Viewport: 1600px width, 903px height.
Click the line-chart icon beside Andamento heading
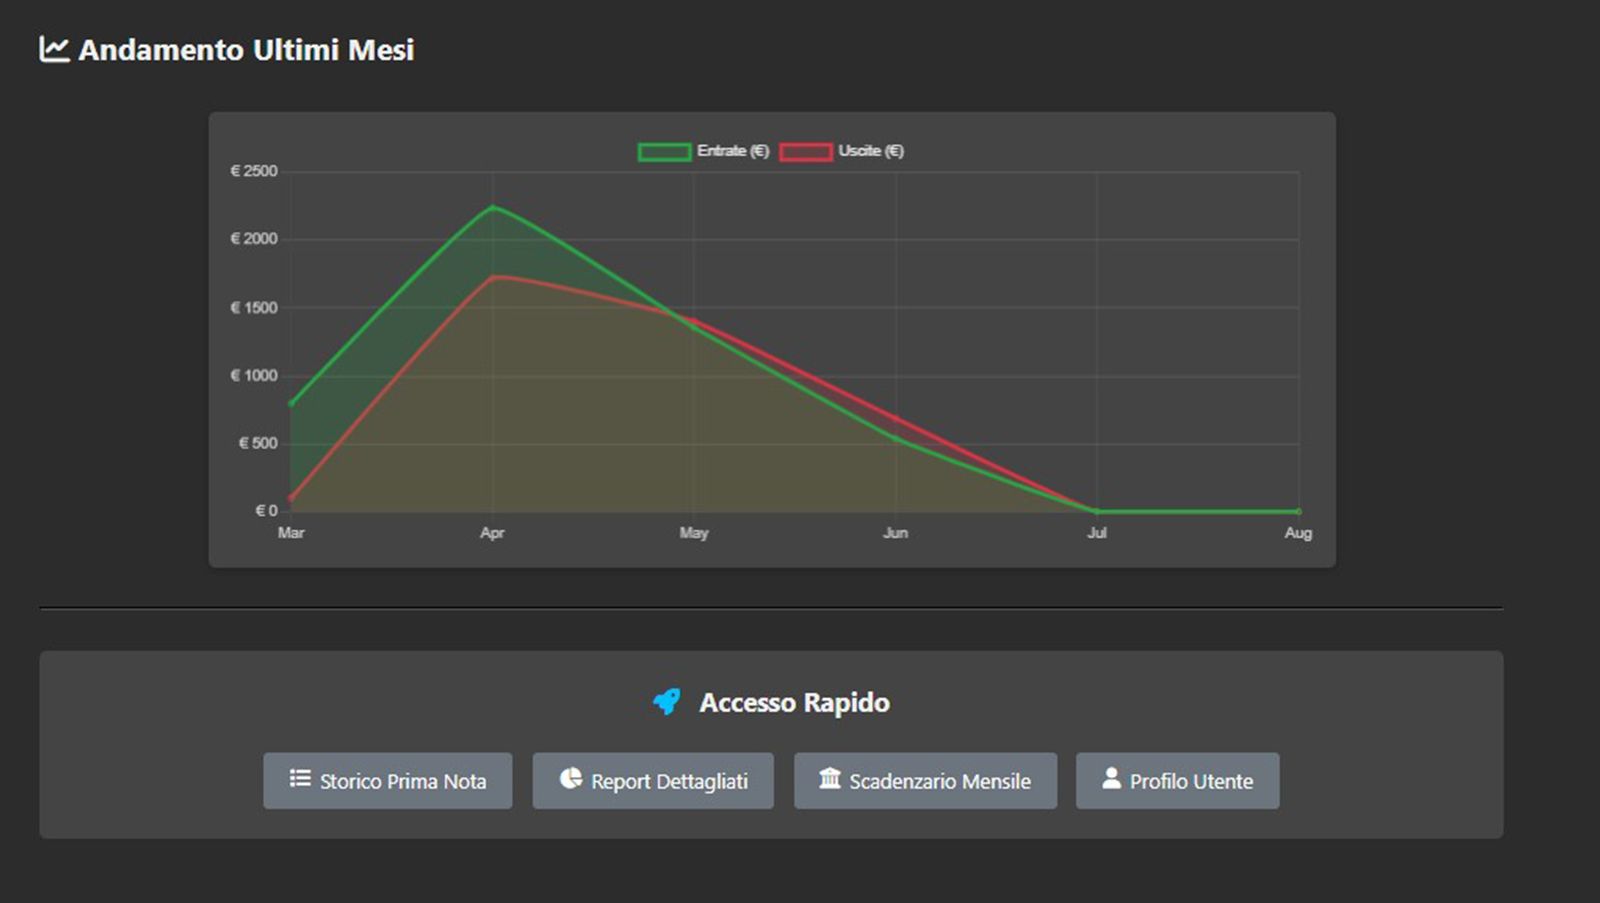[x=54, y=49]
